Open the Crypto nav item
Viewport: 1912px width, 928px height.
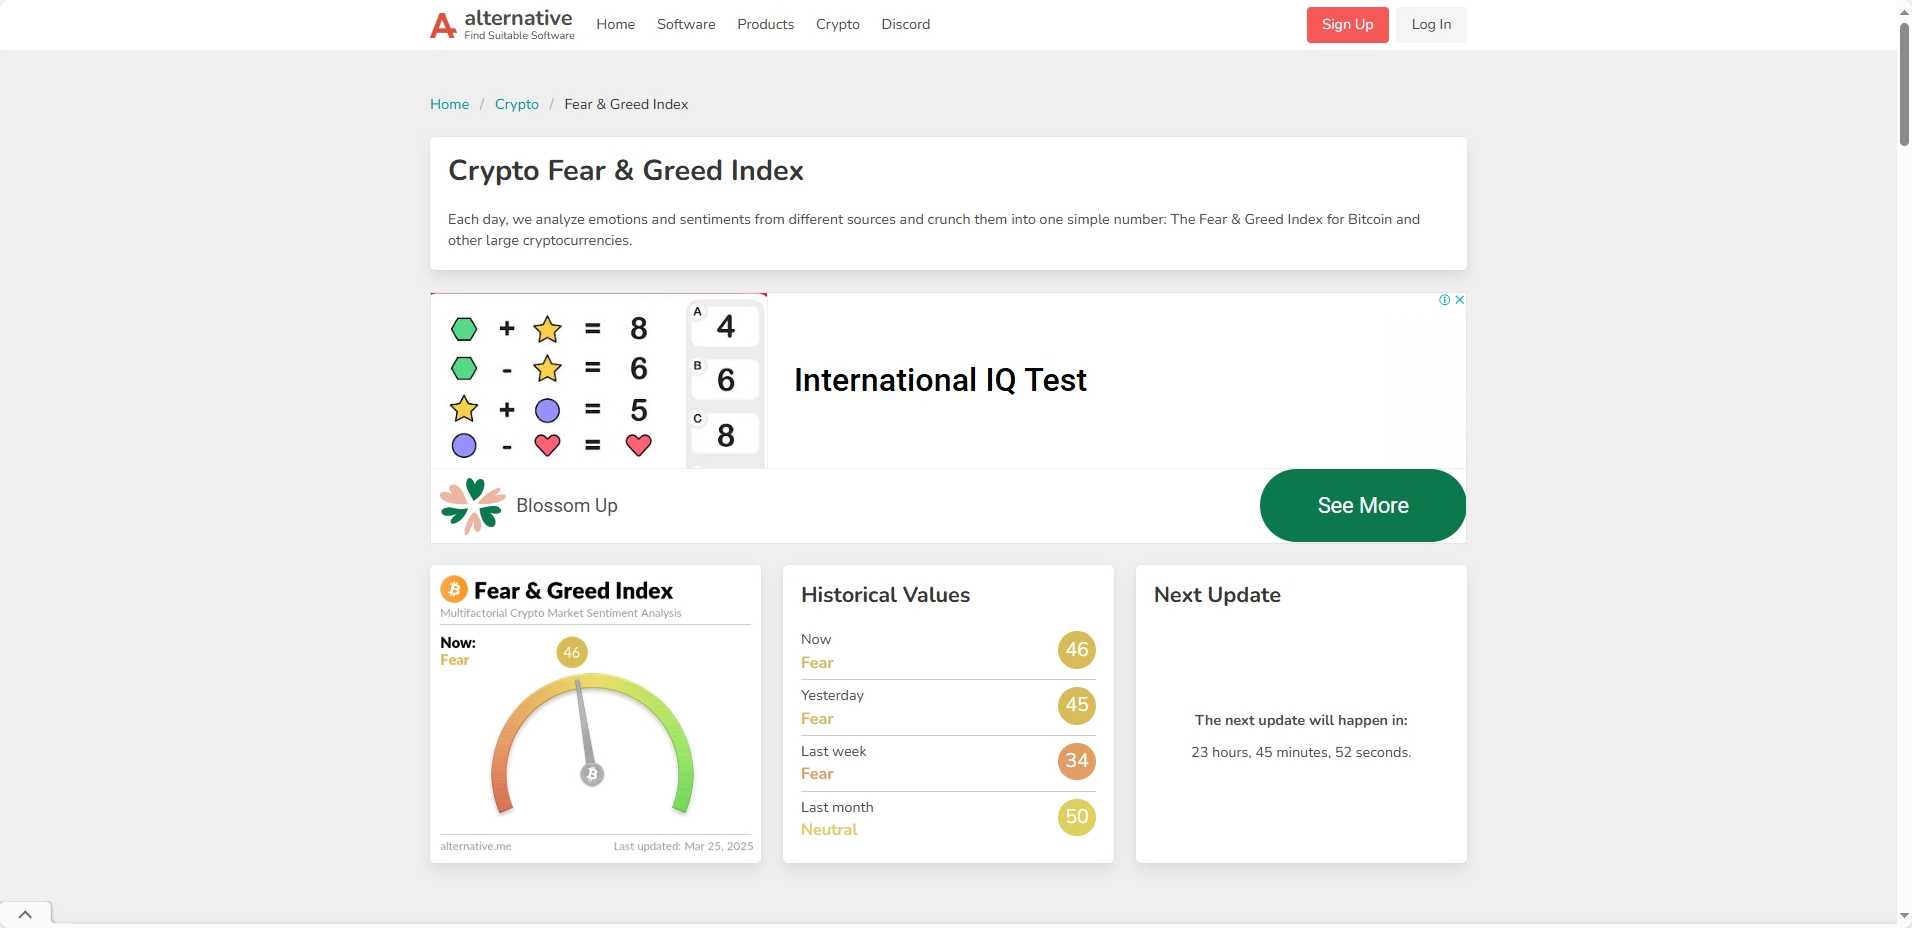(837, 25)
